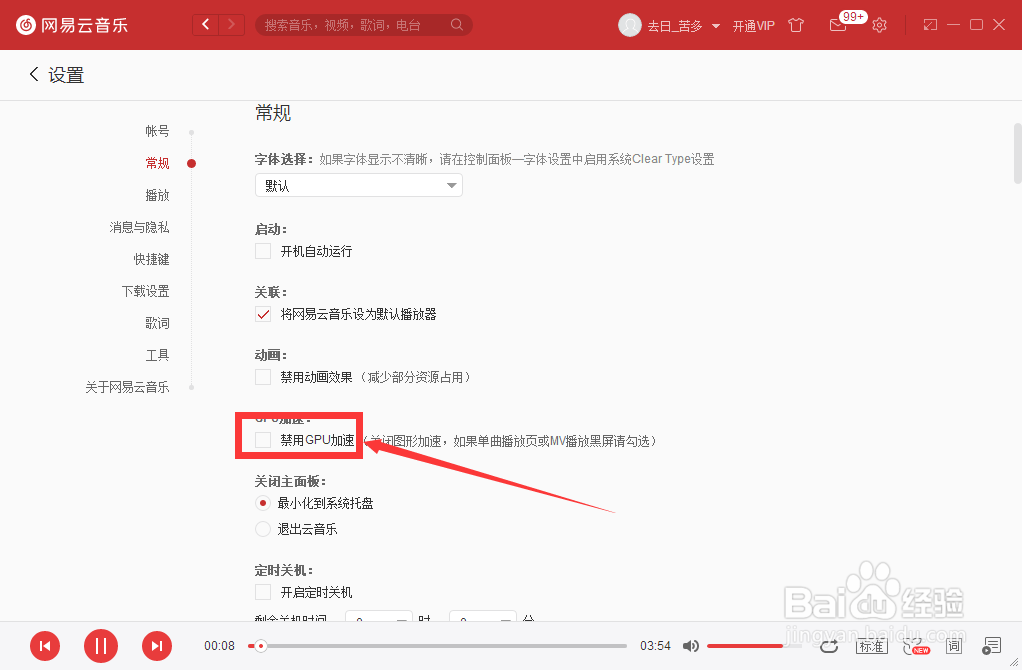Go to 播放 settings section
Viewport: 1022px width, 670px height.
point(157,195)
